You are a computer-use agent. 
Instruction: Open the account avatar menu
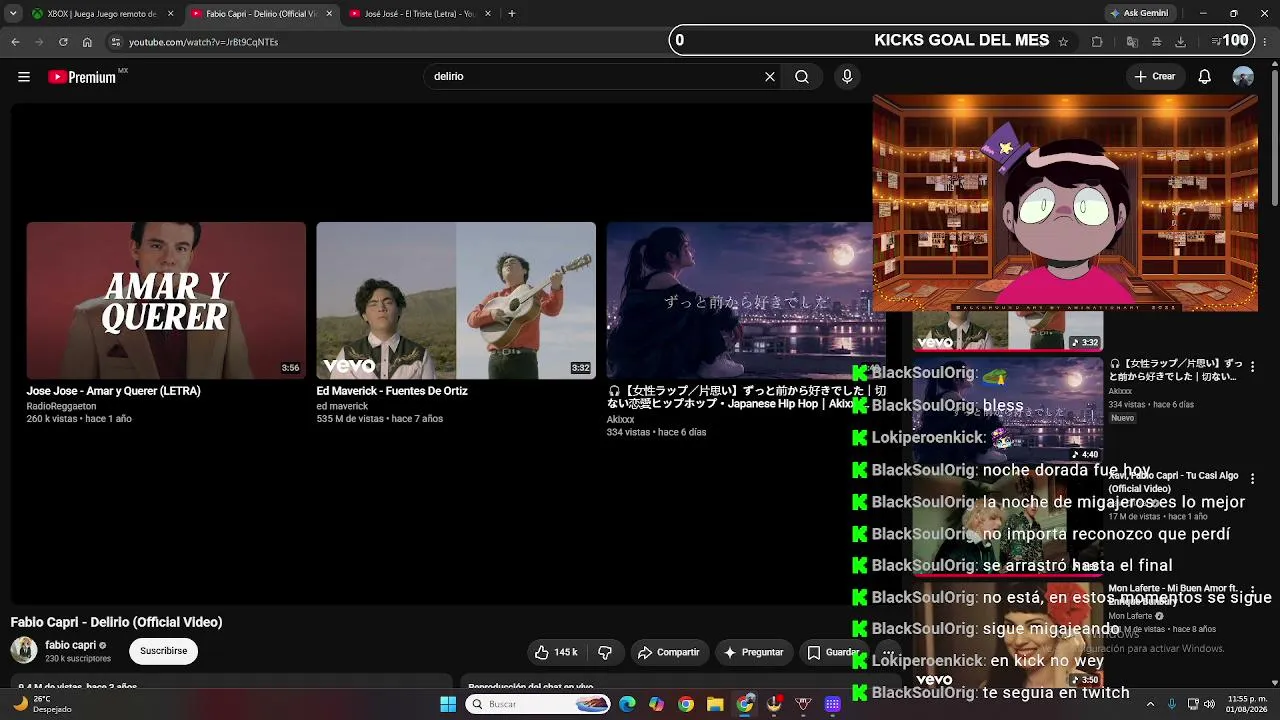[x=1243, y=77]
